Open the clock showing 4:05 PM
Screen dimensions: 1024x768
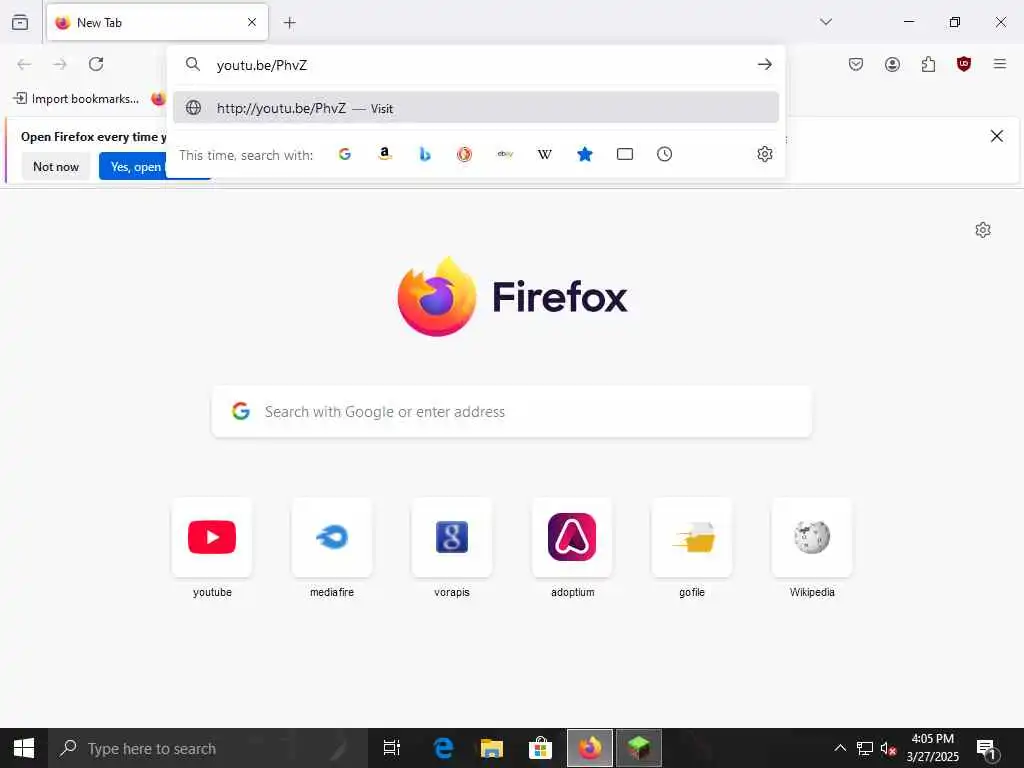[933, 748]
